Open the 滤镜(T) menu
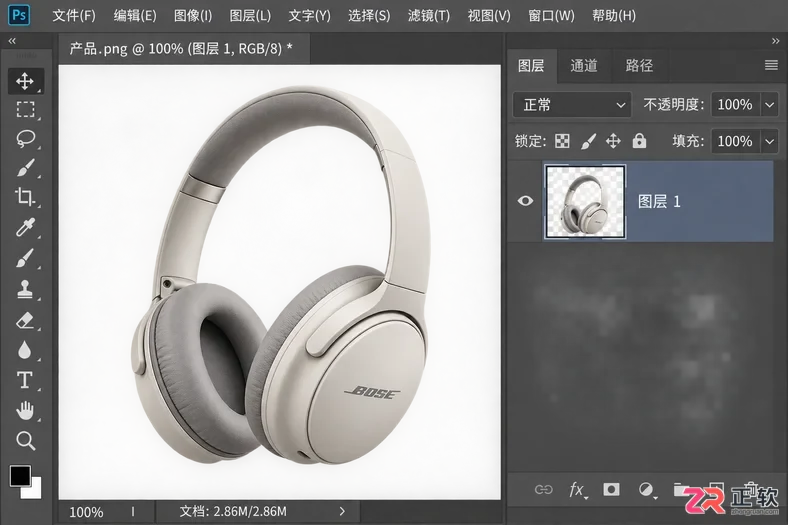Screen dimensions: 788x525 click(x=429, y=16)
